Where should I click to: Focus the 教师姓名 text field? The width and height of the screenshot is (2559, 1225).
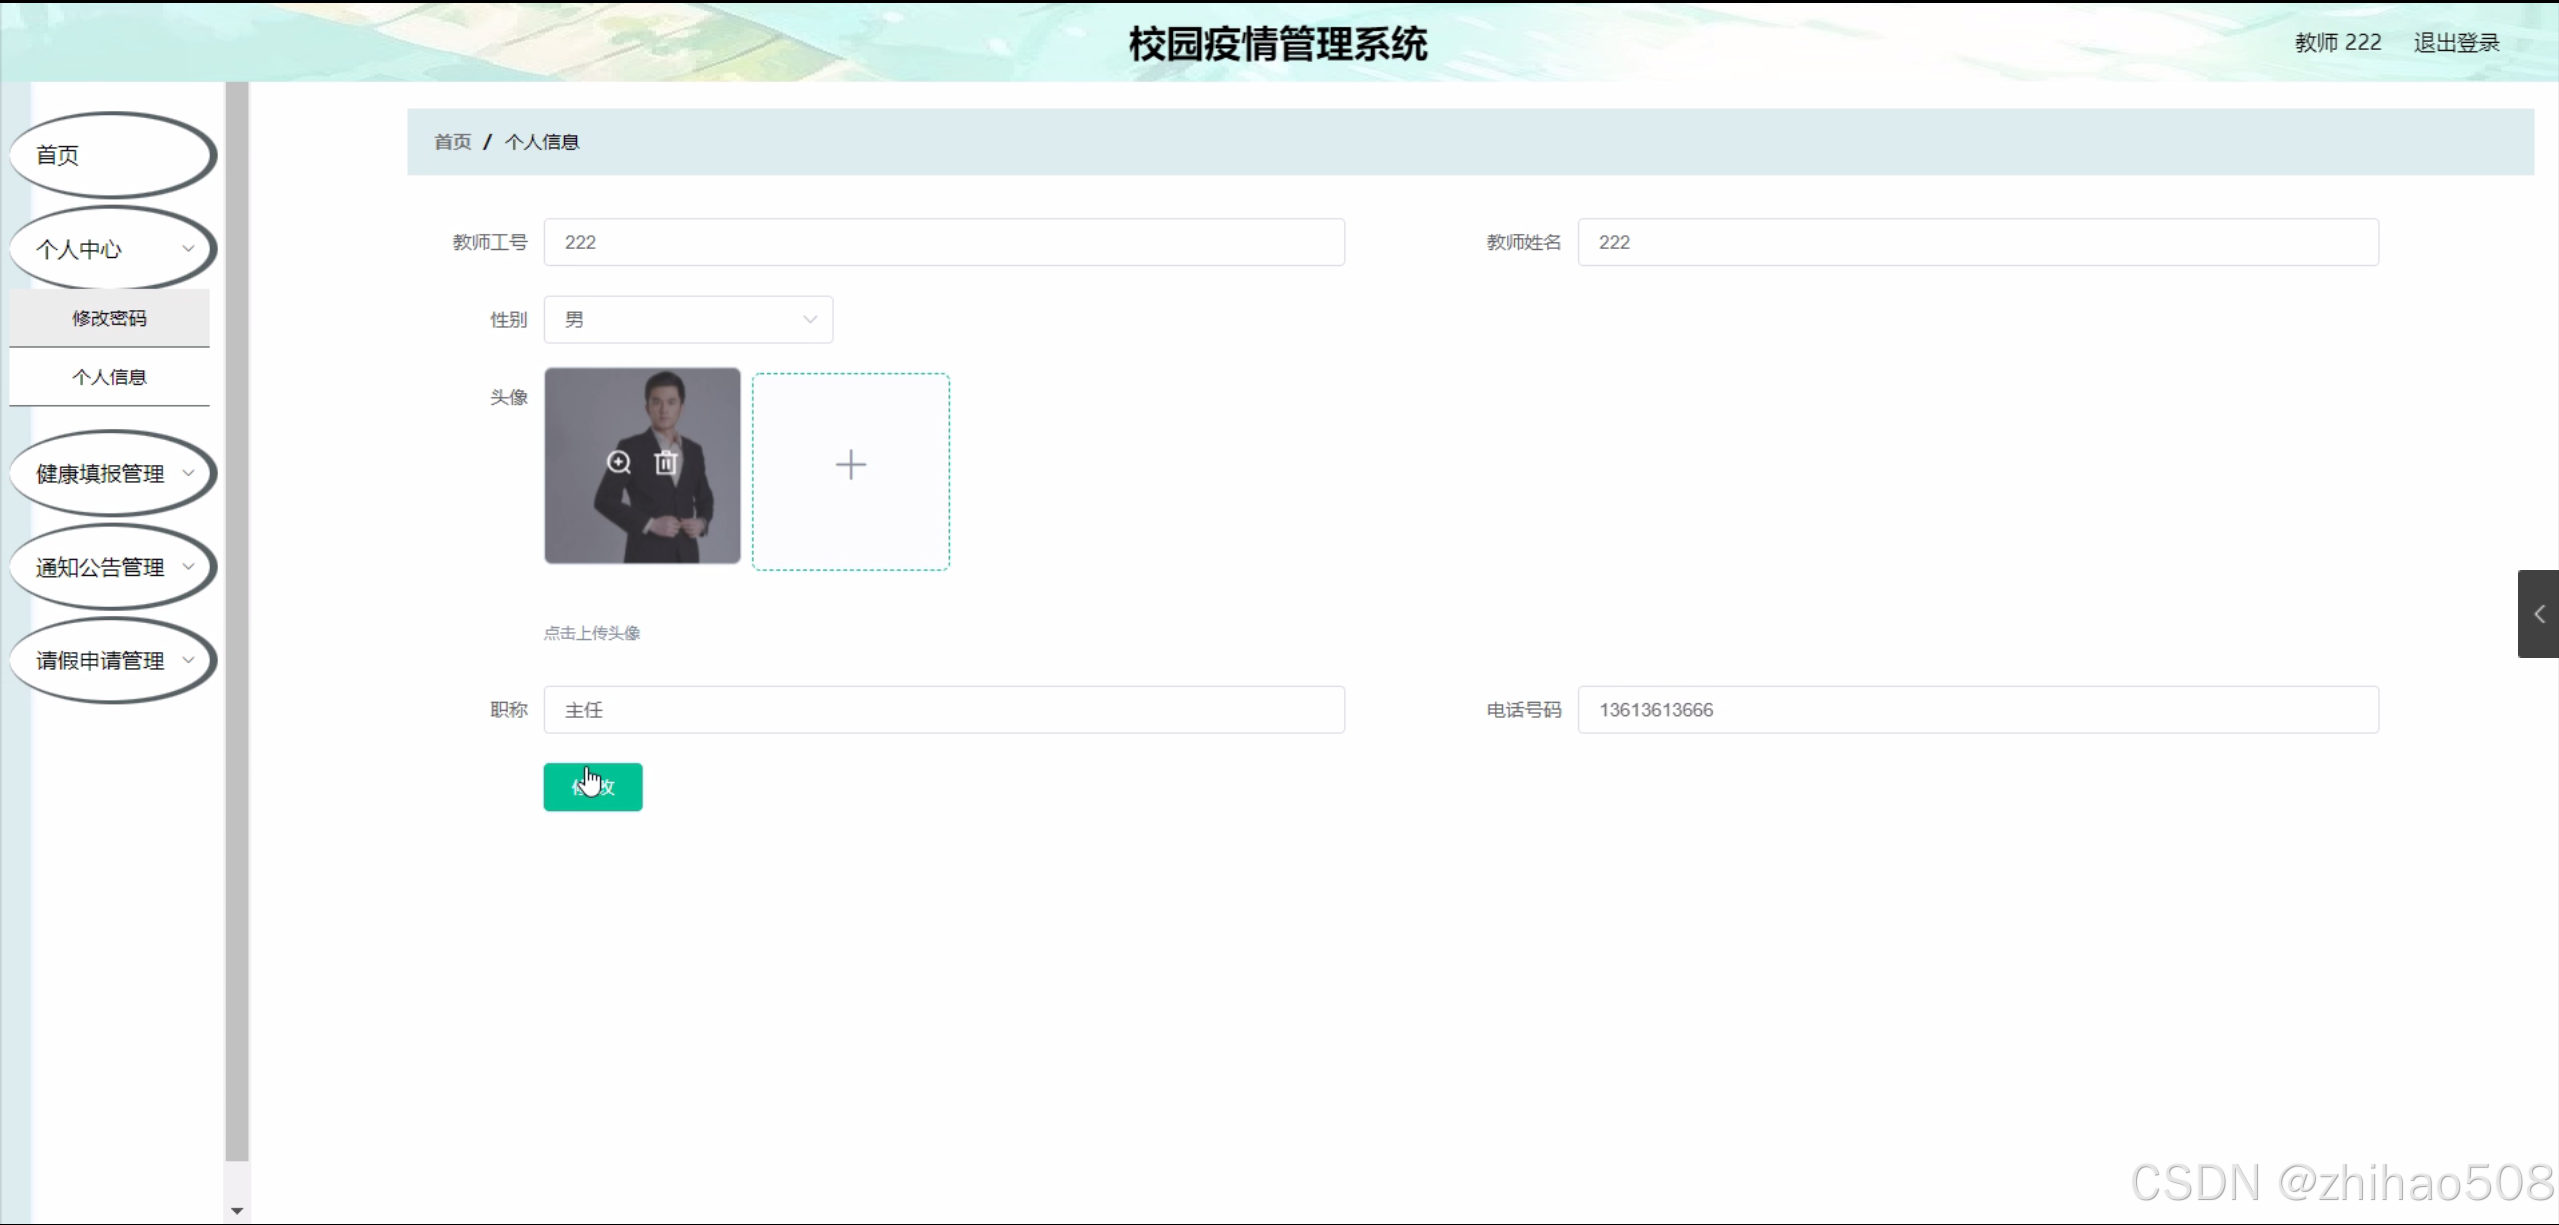click(x=1977, y=242)
